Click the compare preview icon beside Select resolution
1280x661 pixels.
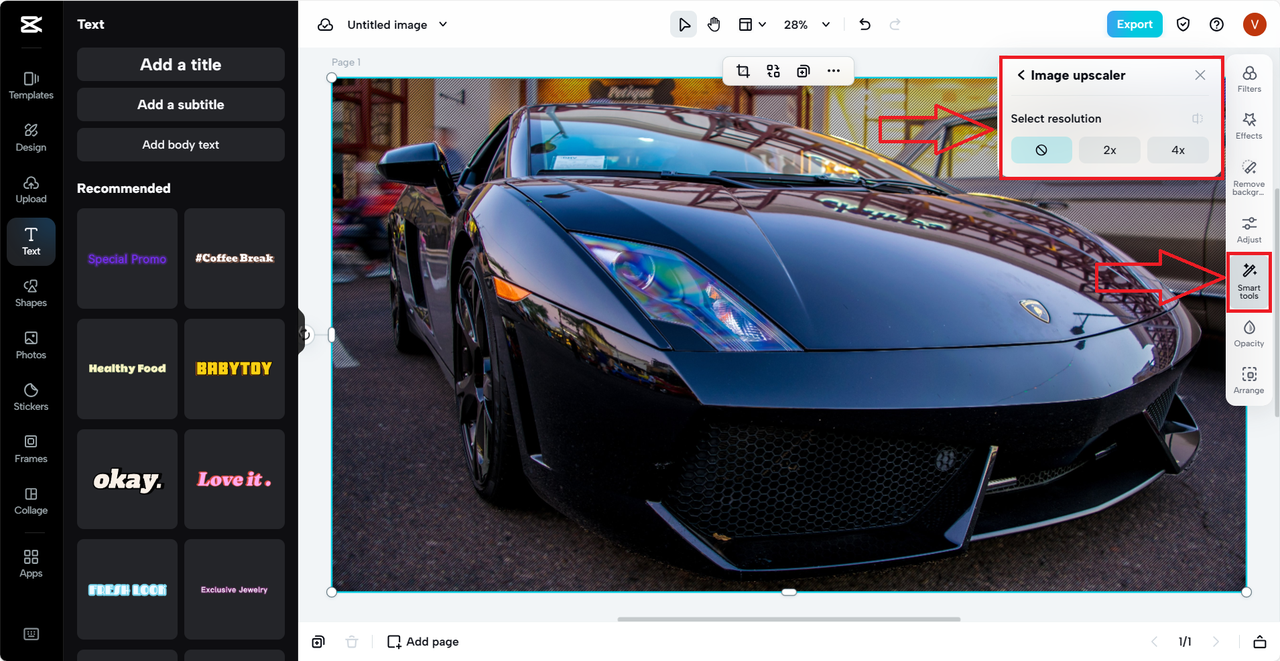pyautogui.click(x=1197, y=119)
